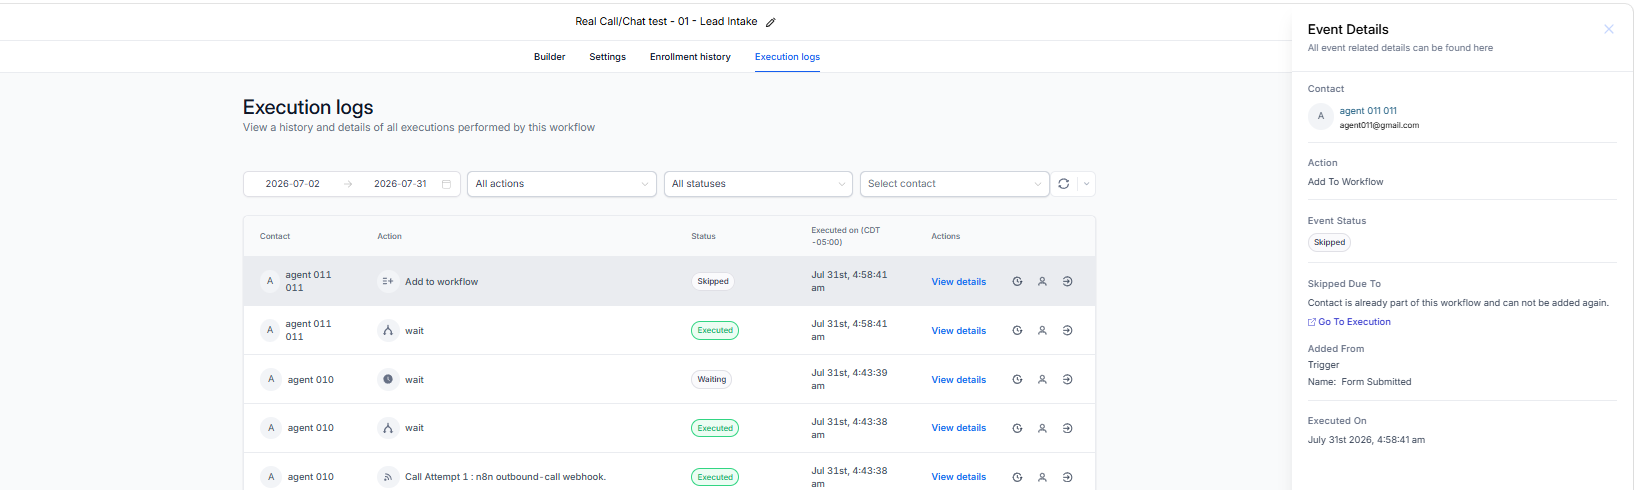Open history clock icon in the Waiting row
This screenshot has width=1637, height=490.
pyautogui.click(x=1017, y=380)
